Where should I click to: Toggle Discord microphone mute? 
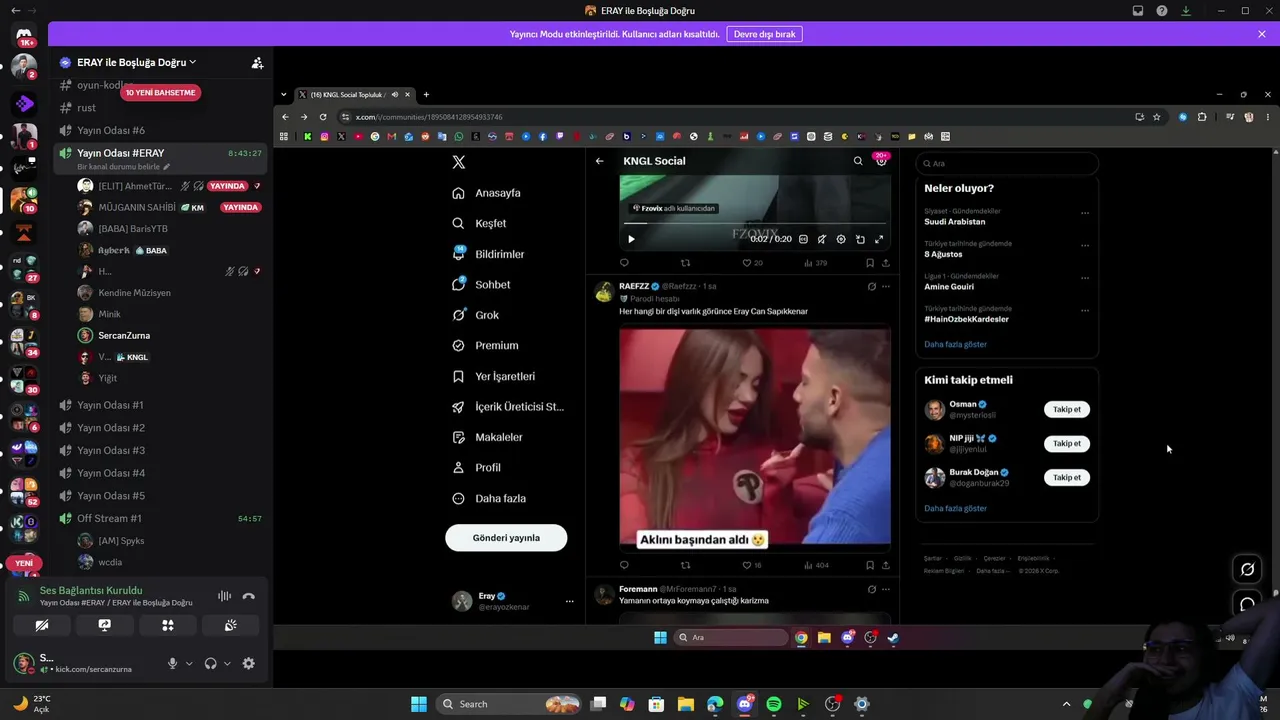tap(172, 663)
